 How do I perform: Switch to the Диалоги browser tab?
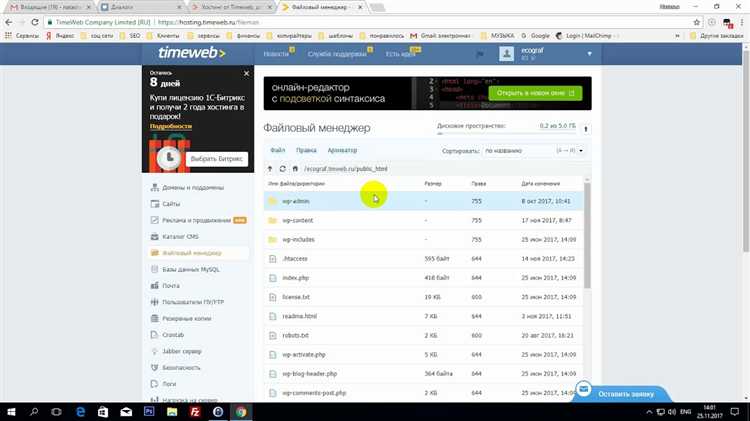140,7
